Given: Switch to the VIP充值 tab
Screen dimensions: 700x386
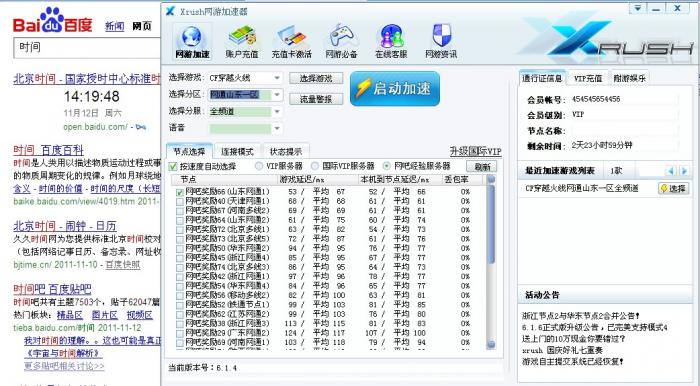Looking at the screenshot, I should pos(588,78).
